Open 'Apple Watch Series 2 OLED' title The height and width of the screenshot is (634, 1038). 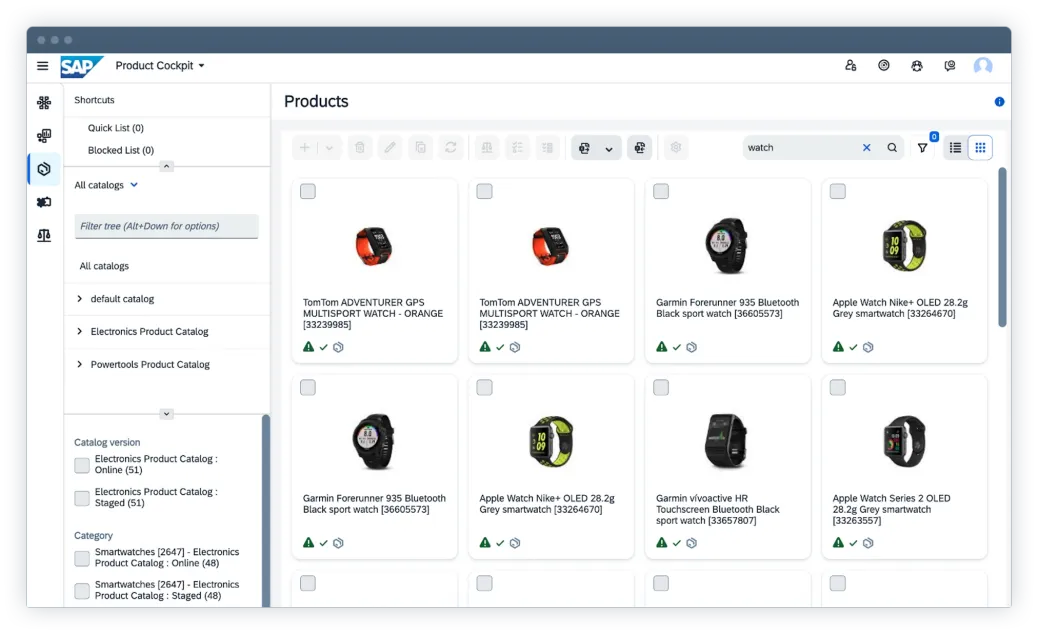click(891, 510)
